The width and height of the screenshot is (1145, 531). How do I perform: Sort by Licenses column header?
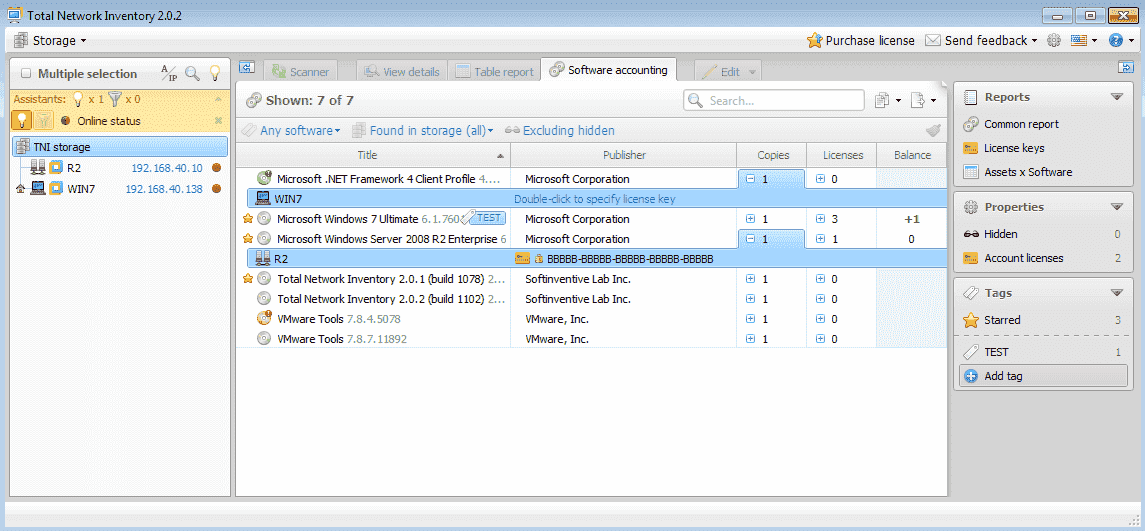tap(843, 155)
